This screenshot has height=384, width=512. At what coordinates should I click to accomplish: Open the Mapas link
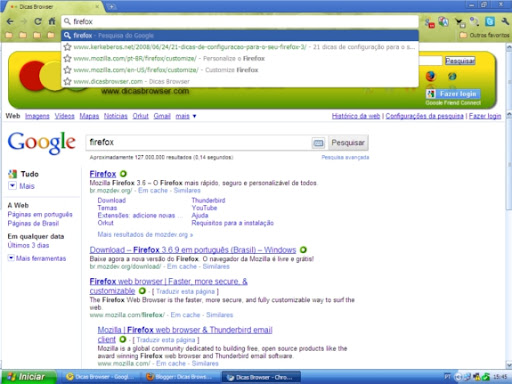[x=89, y=116]
